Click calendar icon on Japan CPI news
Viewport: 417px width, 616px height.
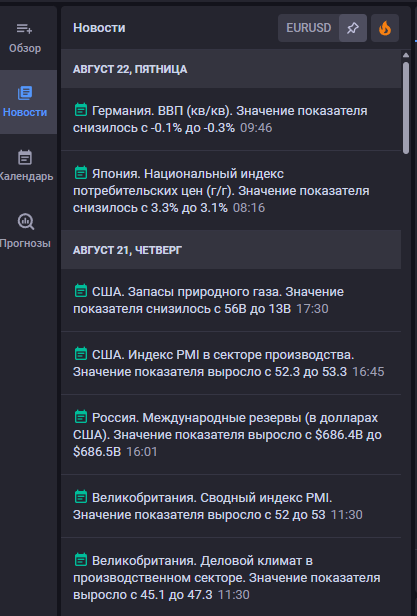[x=81, y=172]
